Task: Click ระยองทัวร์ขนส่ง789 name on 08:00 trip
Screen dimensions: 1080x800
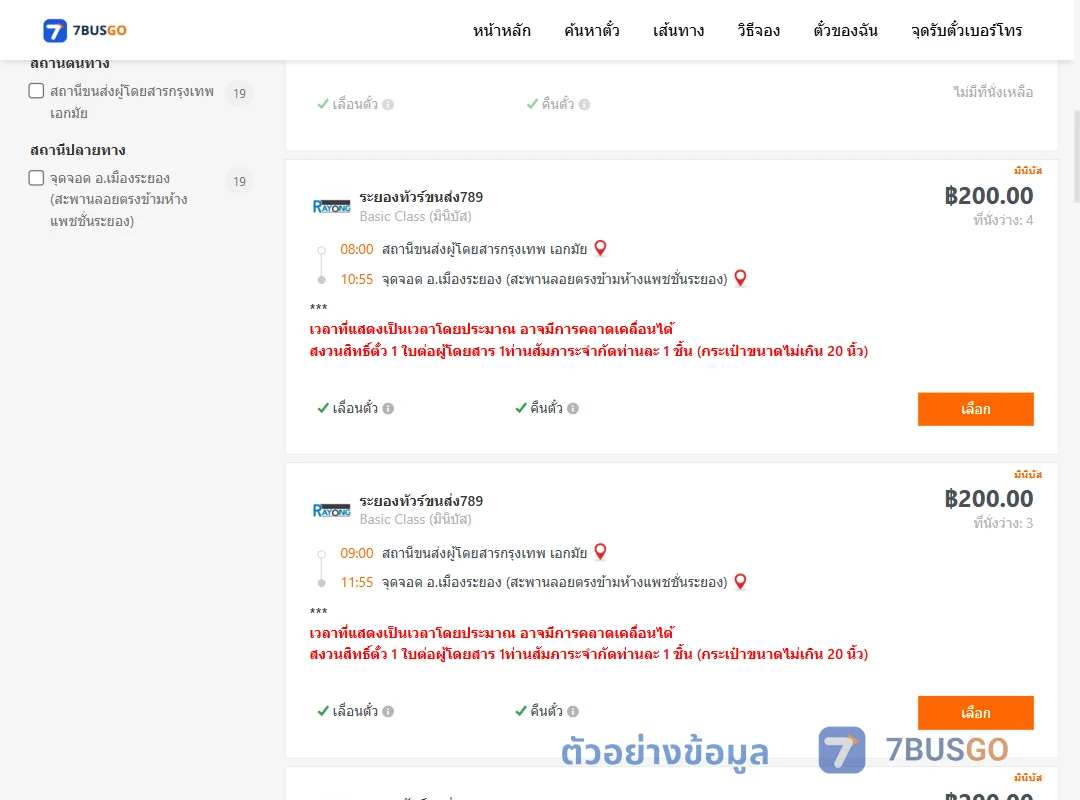Action: (421, 197)
